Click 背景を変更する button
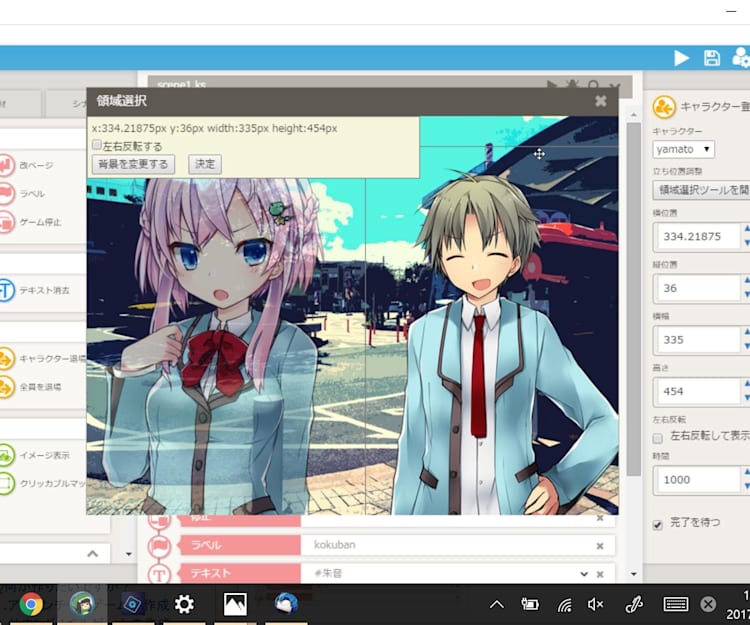The image size is (750, 625). click(133, 164)
